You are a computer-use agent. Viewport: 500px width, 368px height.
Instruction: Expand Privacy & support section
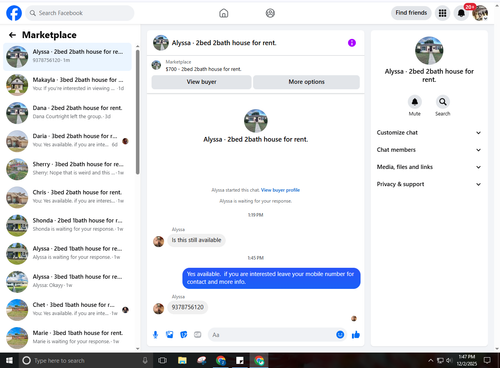click(429, 184)
